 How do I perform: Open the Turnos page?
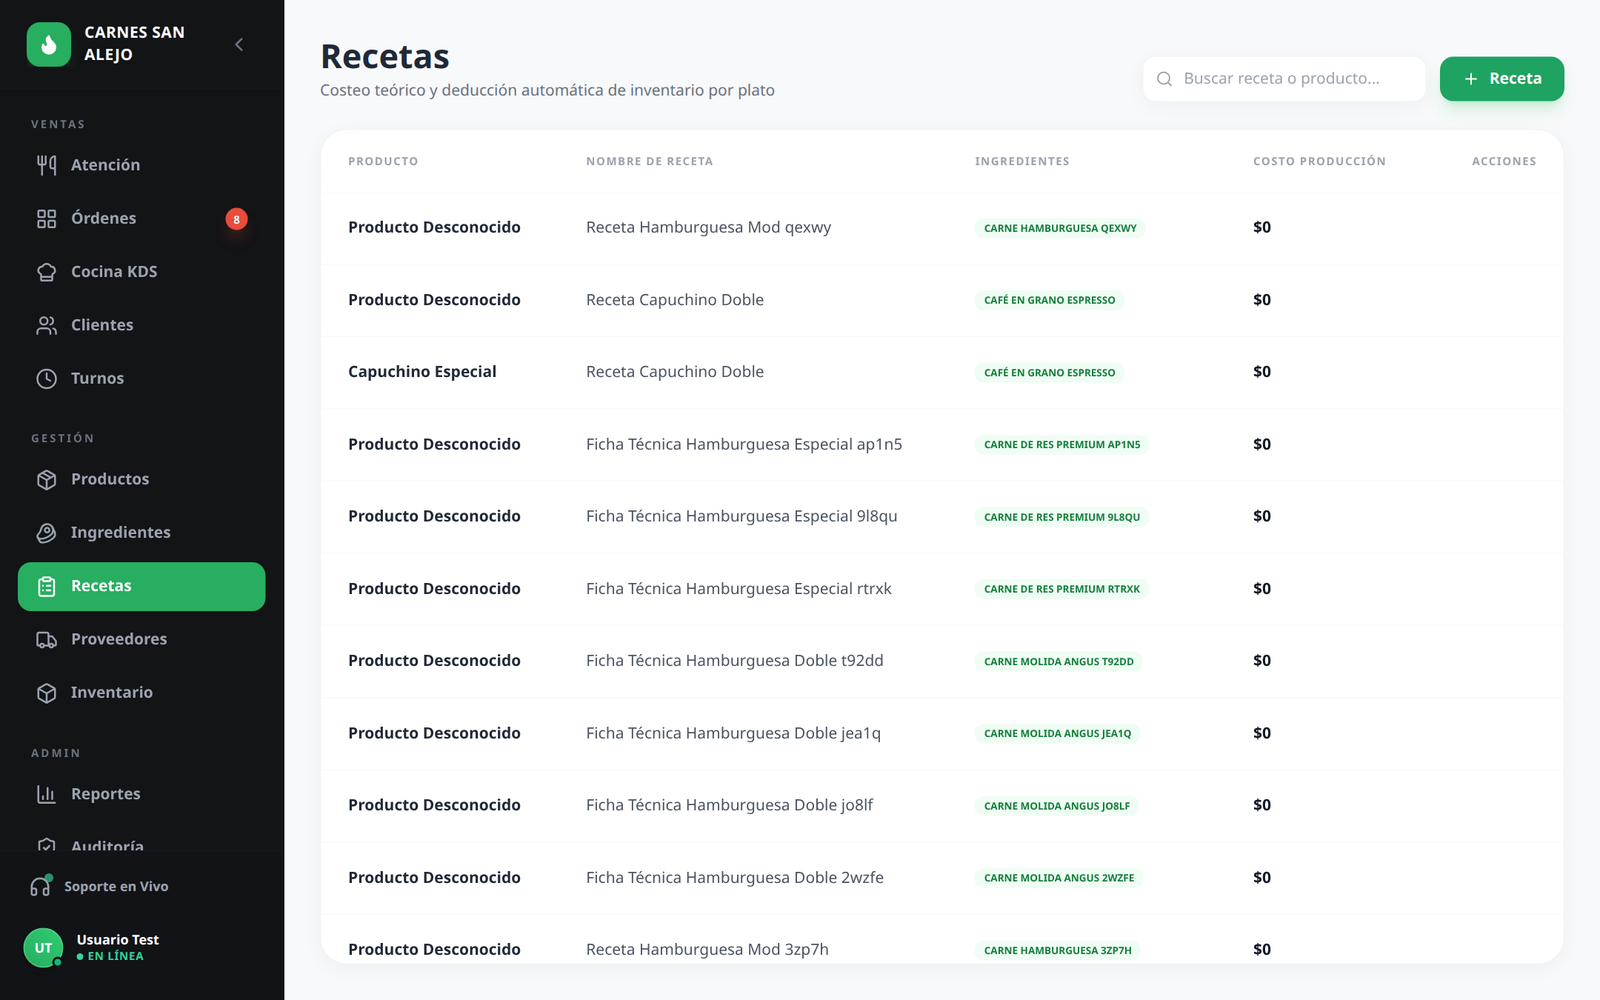[x=141, y=378]
